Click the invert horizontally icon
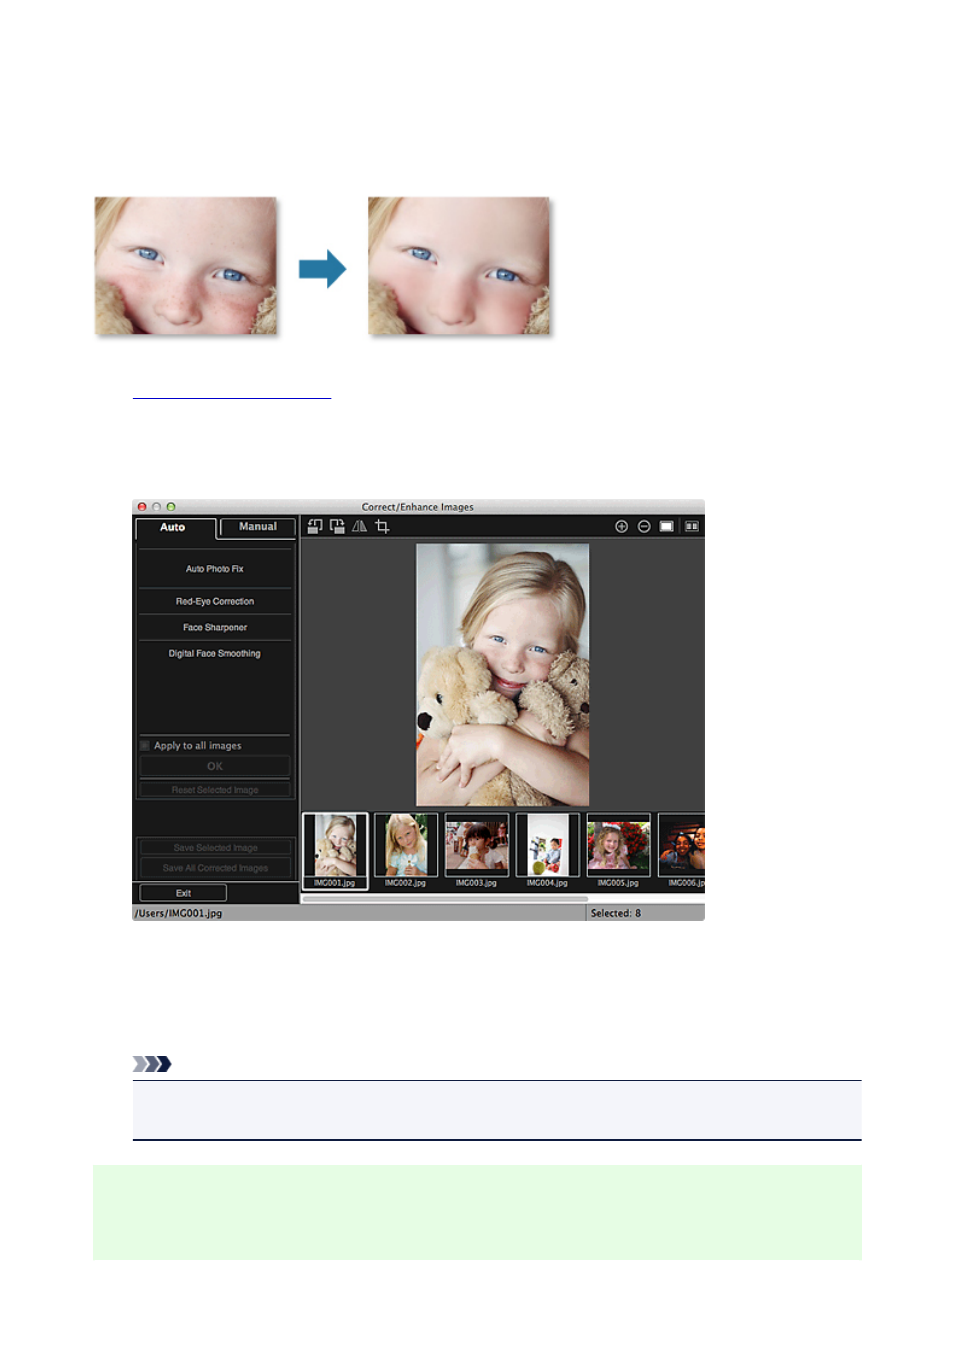954x1350 pixels. [359, 526]
